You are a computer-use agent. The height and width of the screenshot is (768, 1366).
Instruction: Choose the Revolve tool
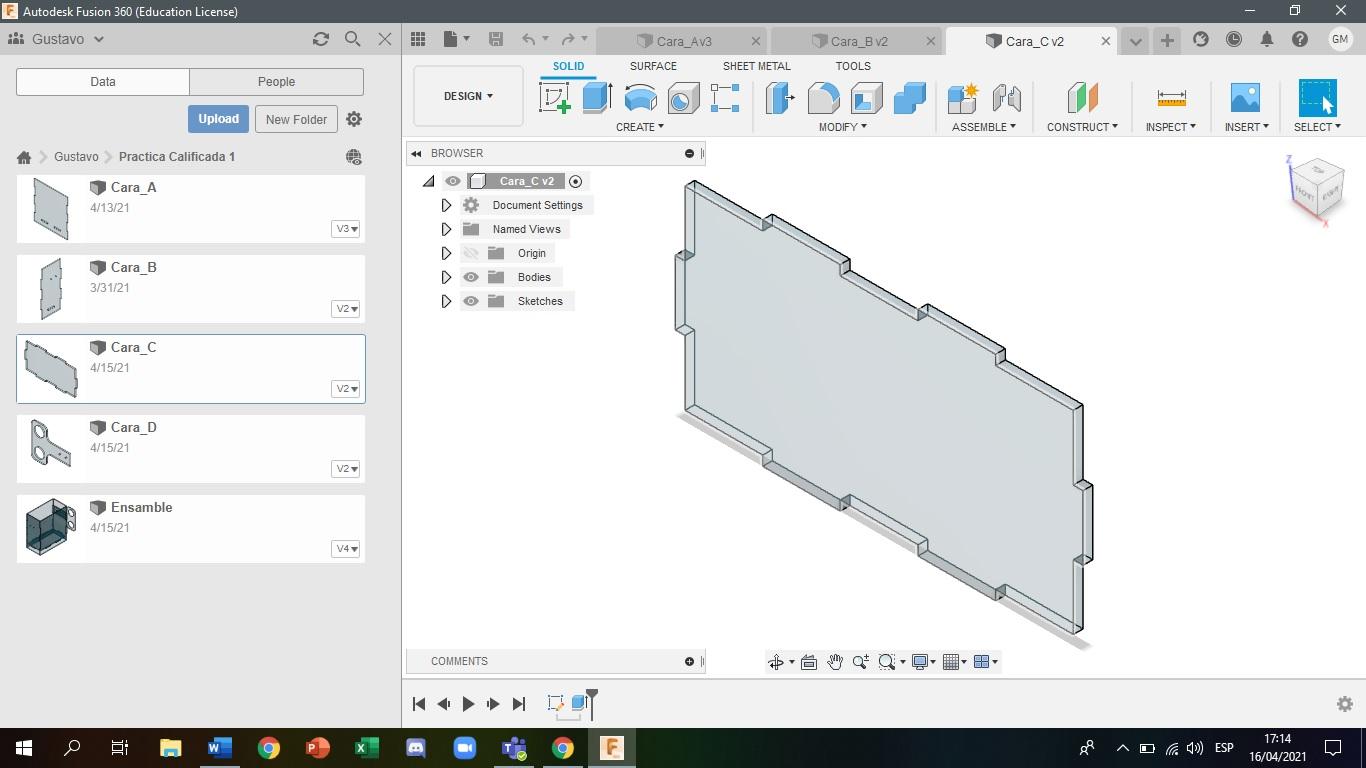[640, 98]
